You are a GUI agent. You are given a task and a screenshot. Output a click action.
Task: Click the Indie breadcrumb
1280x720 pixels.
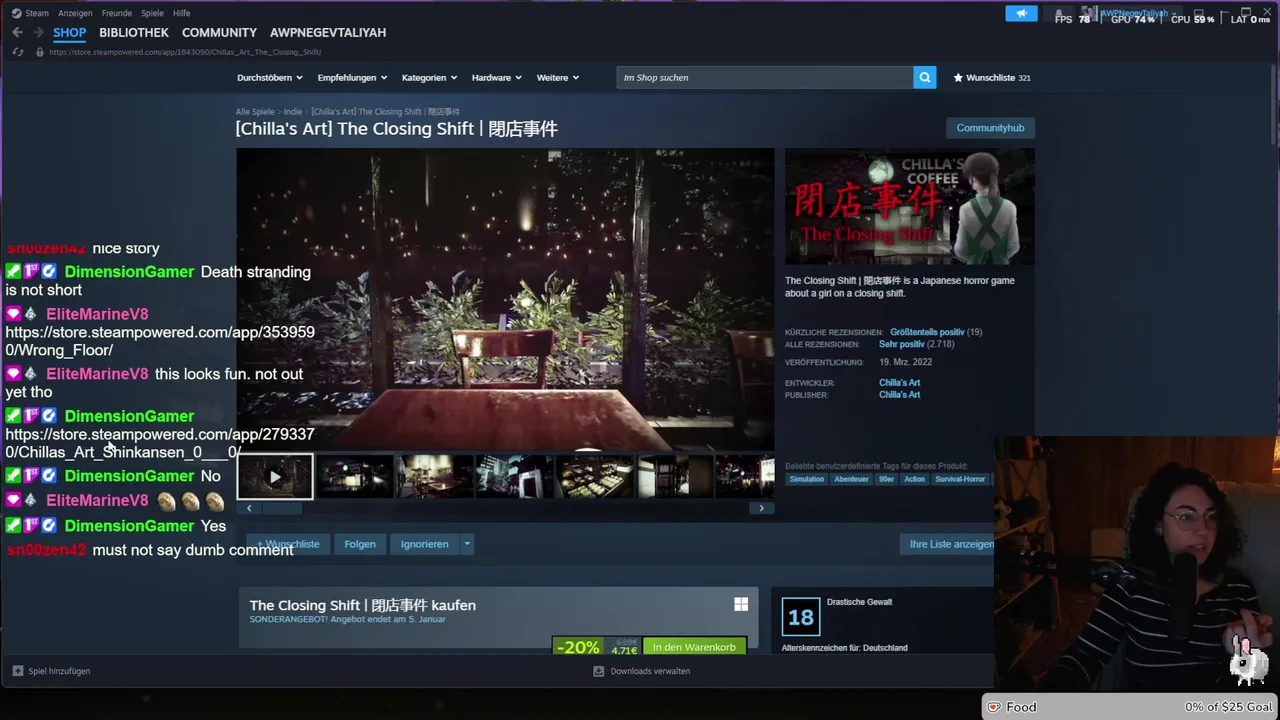[x=293, y=112]
